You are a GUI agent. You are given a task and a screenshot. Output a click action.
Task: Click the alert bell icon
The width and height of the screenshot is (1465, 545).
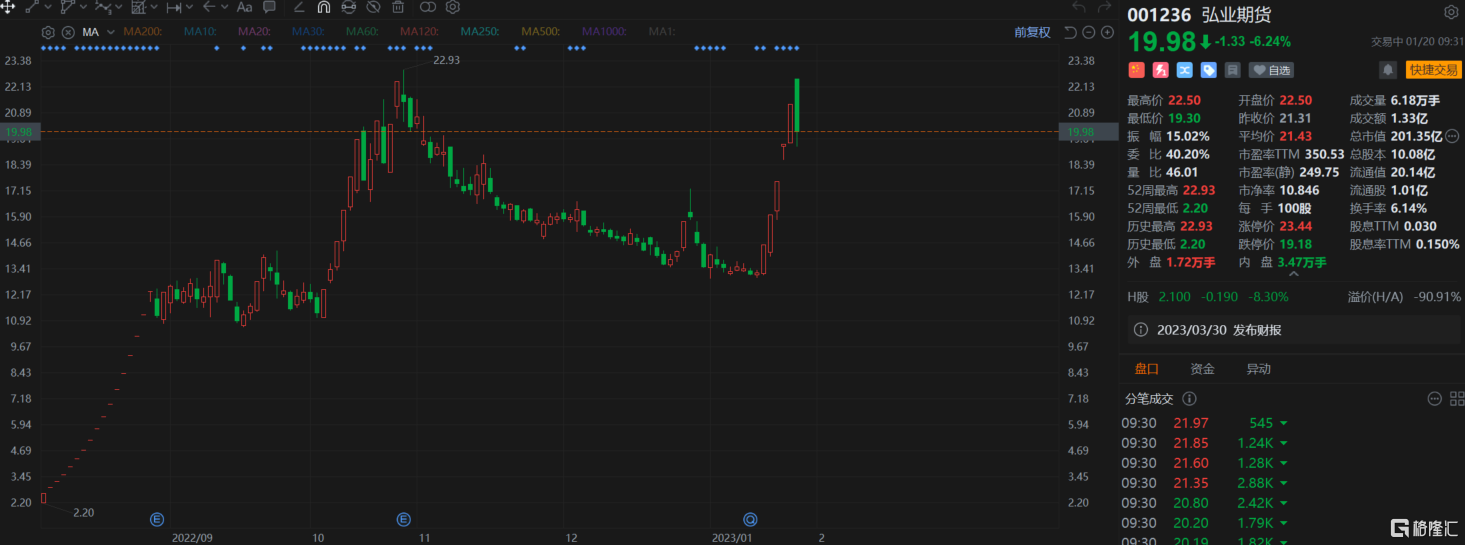click(1387, 70)
